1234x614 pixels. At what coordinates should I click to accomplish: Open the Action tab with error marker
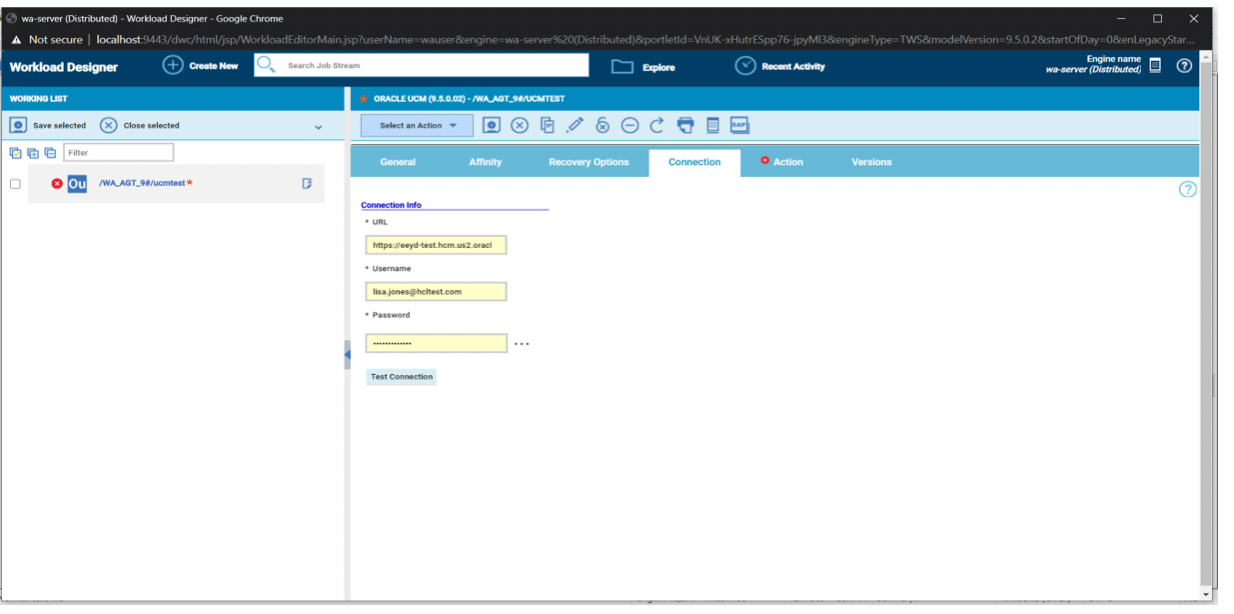click(786, 161)
